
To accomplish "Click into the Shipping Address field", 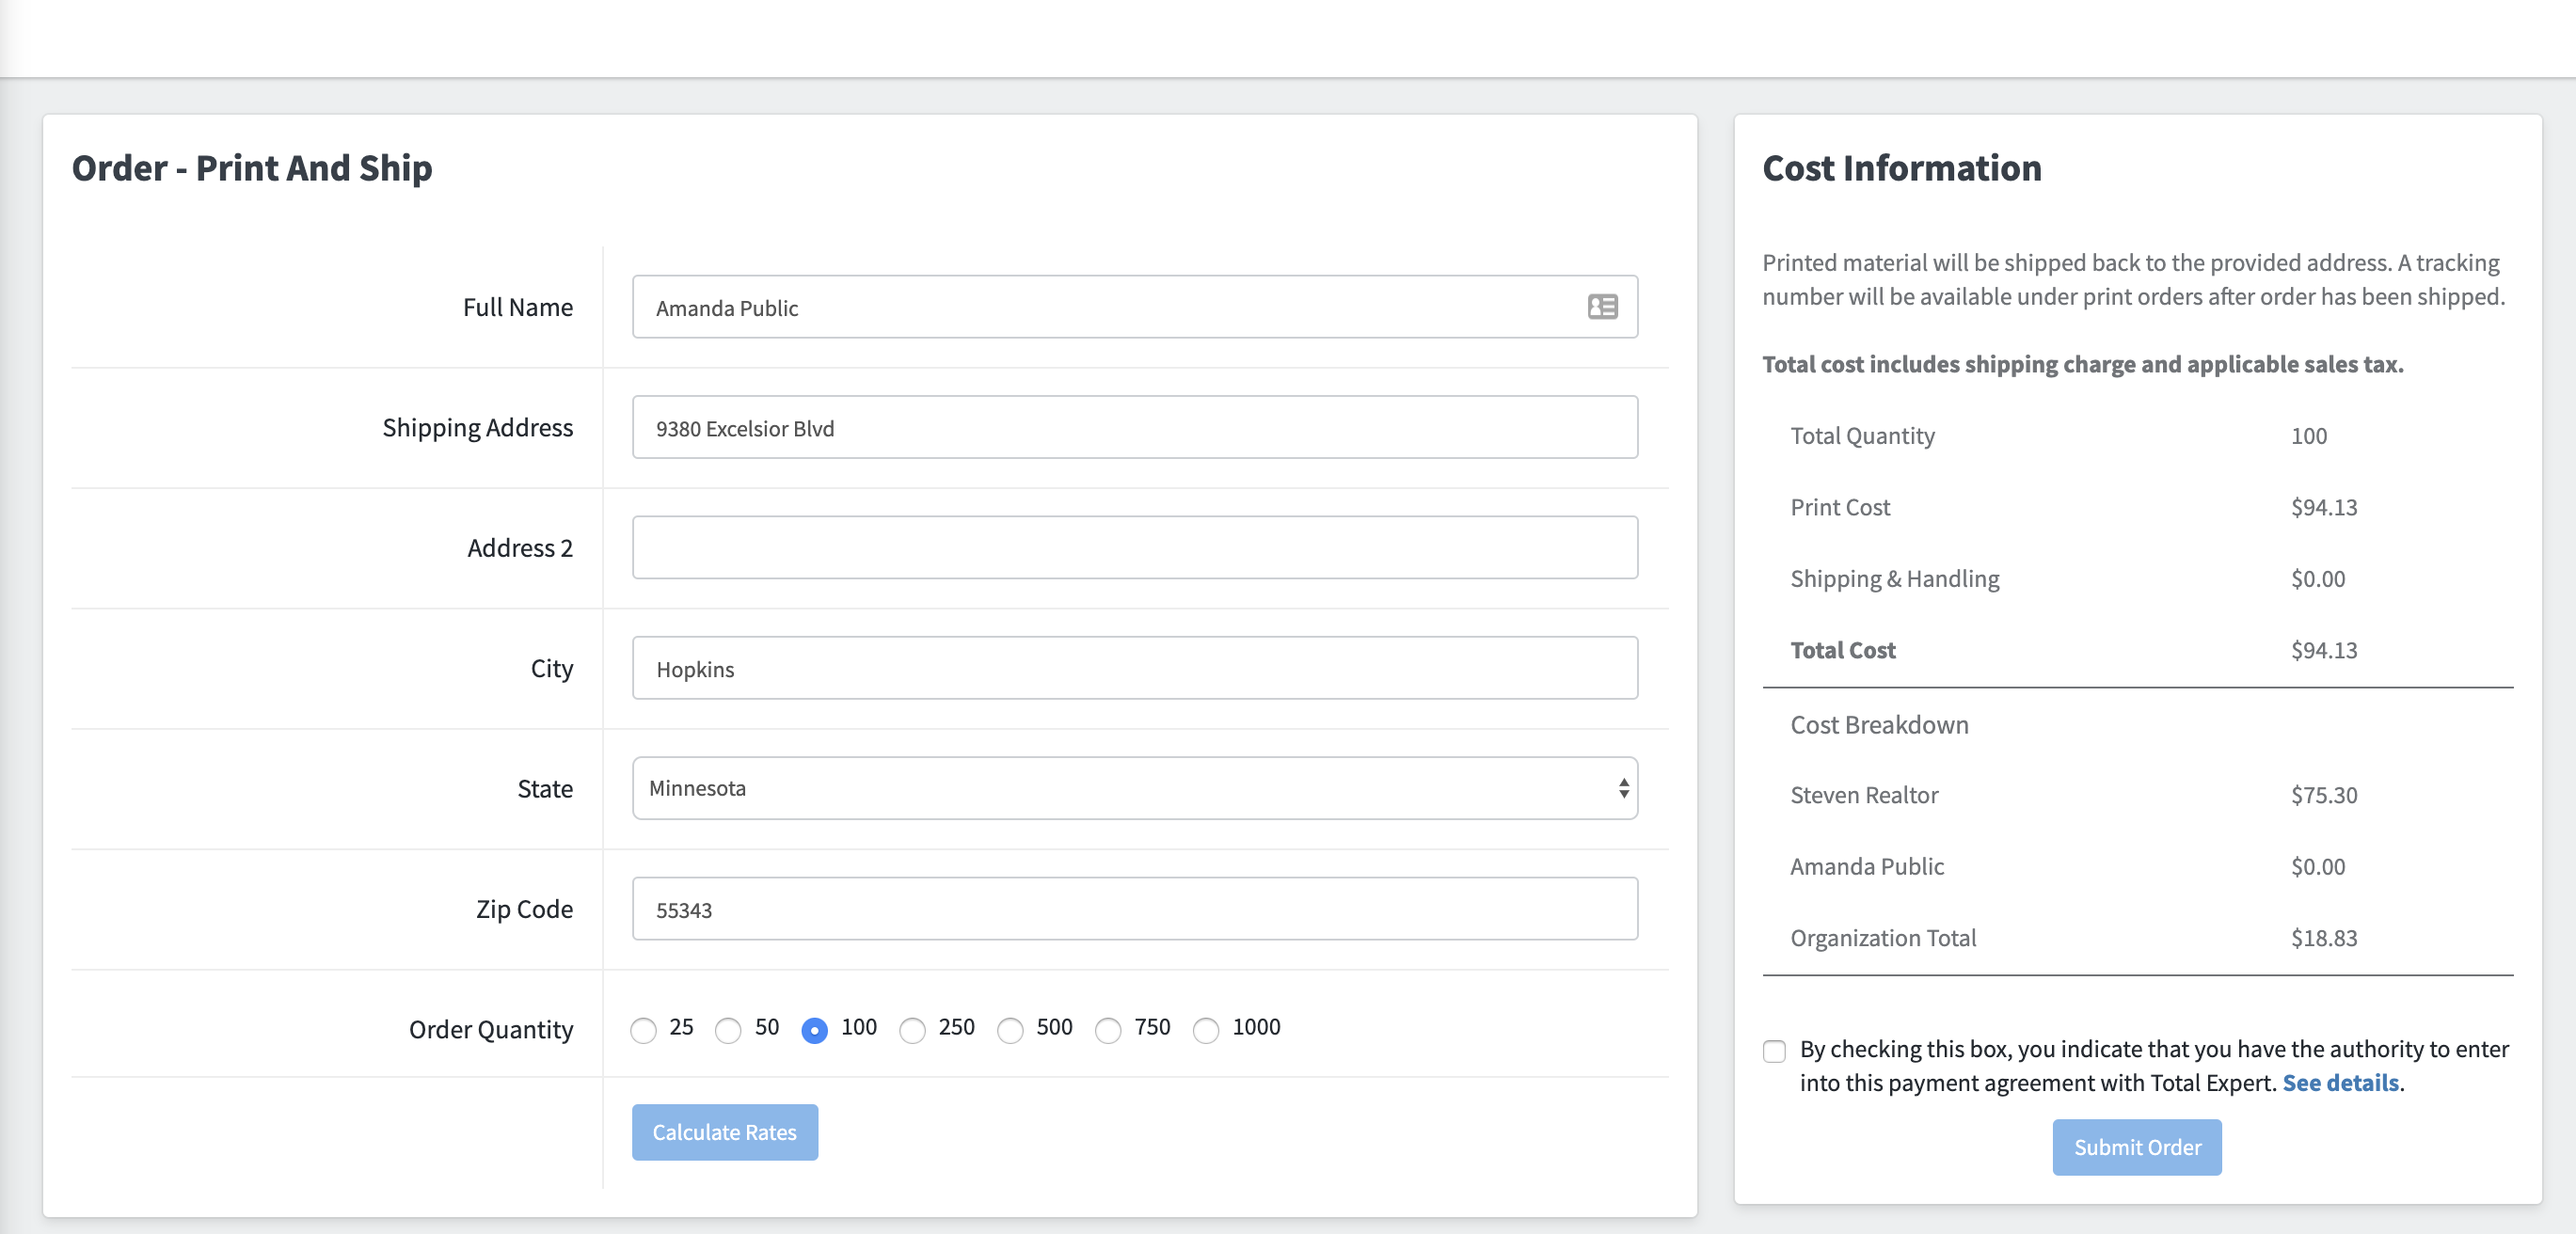I will pyautogui.click(x=1134, y=427).
